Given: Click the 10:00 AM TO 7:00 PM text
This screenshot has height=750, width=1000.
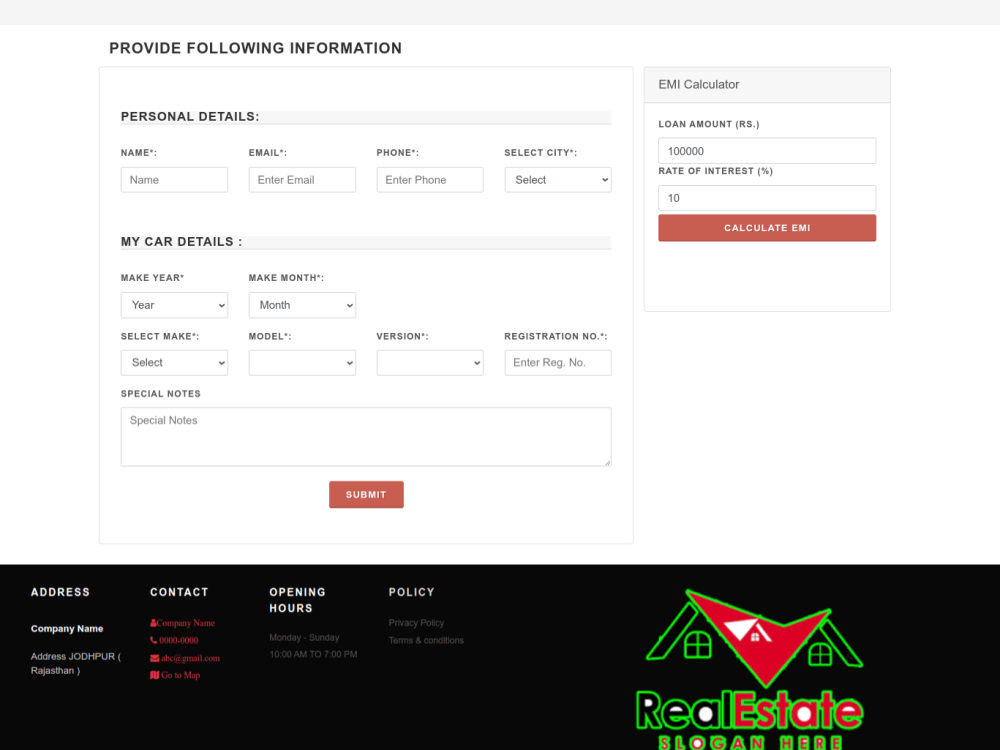Looking at the screenshot, I should [x=313, y=654].
